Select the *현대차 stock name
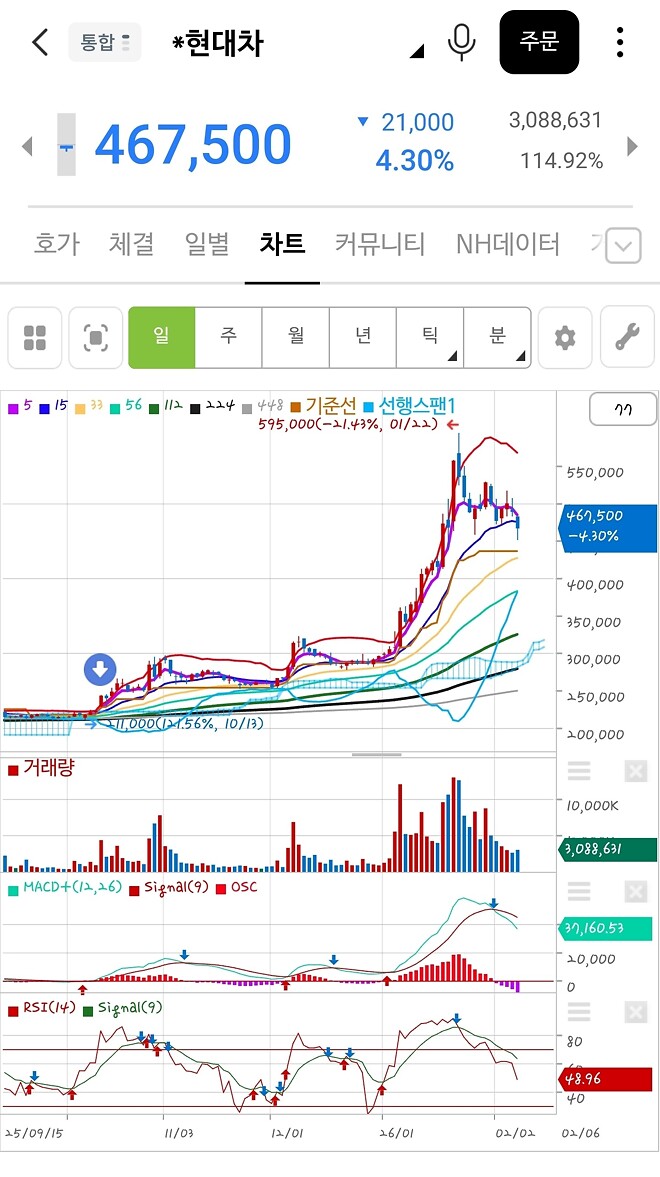The width and height of the screenshot is (660, 1177). 217,43
